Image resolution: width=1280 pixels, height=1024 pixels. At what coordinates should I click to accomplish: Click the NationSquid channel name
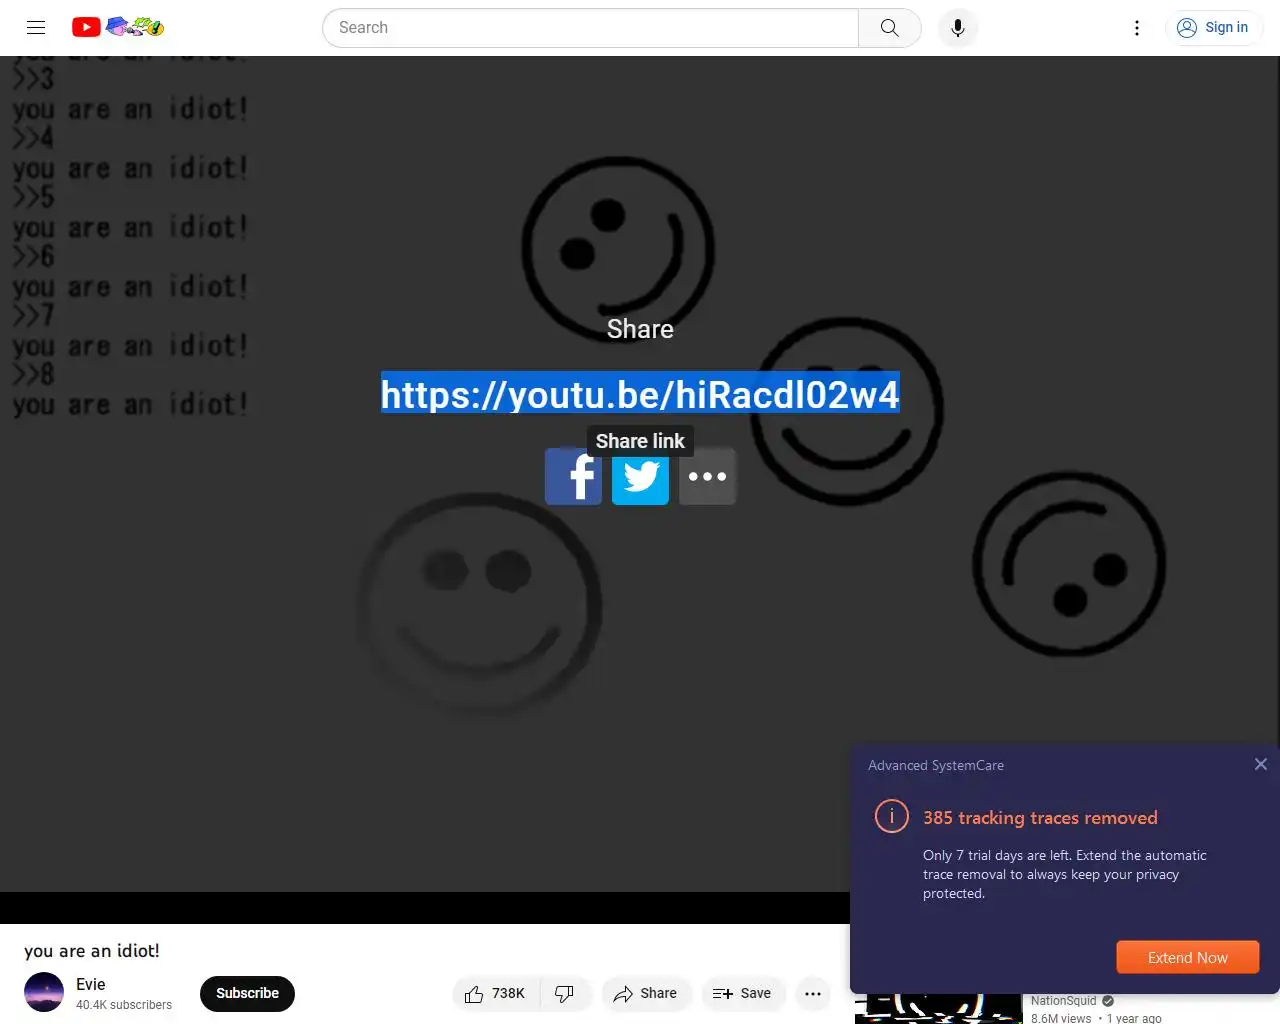[x=1063, y=1000]
